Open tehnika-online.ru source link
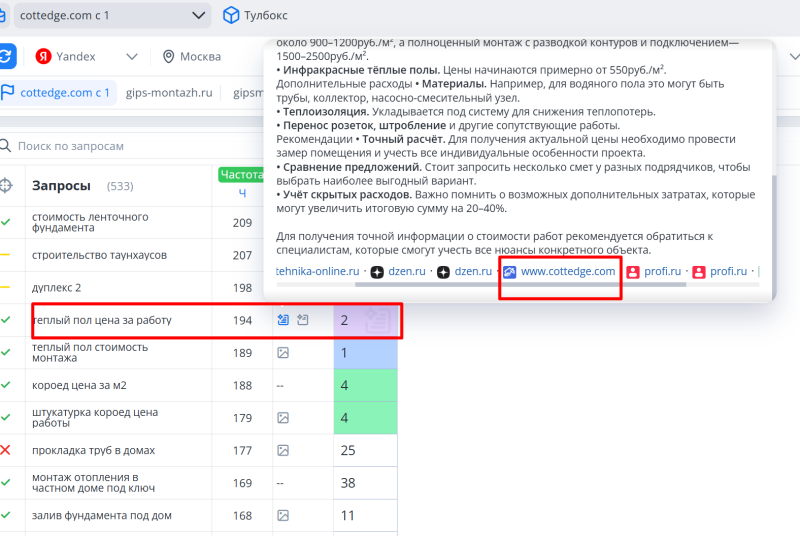 [317, 271]
